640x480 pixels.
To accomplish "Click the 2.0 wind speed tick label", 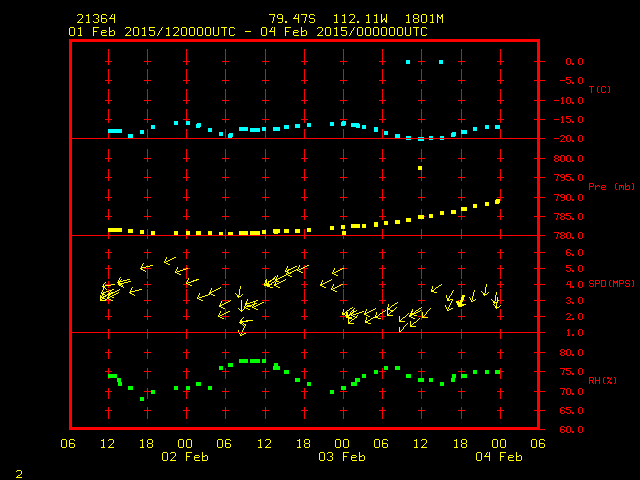I will pos(574,317).
